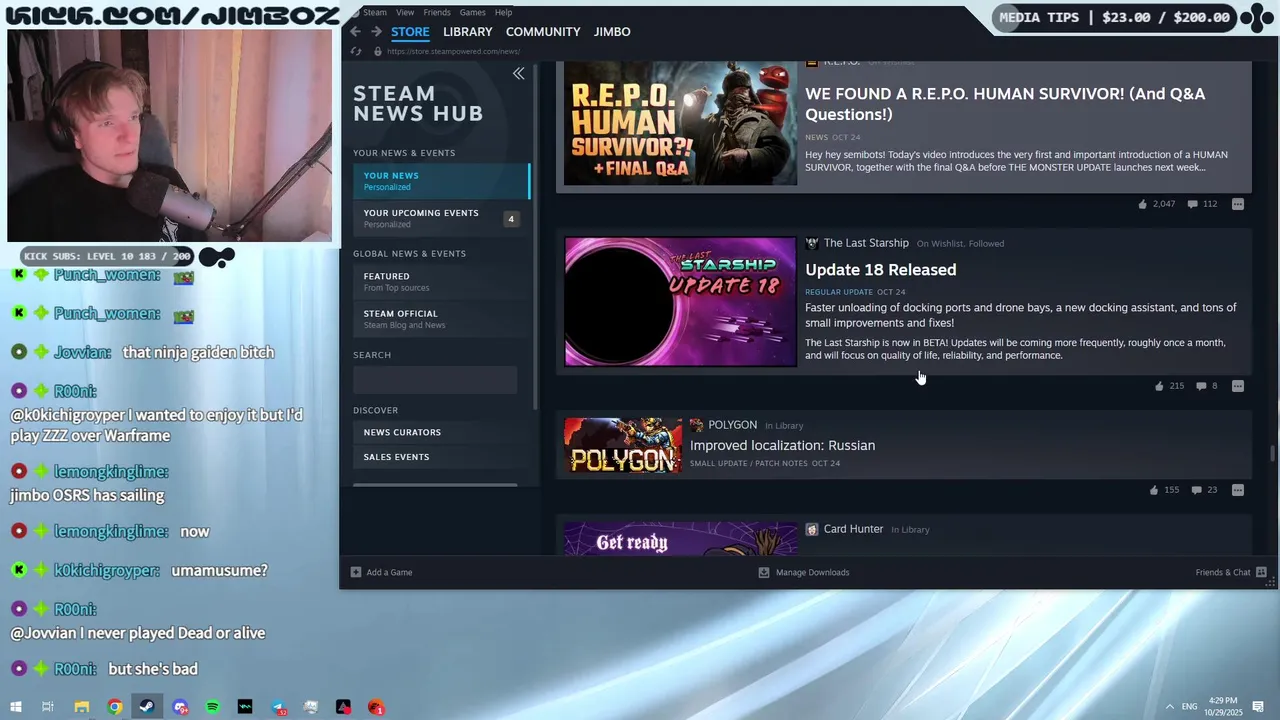
Task: Open Manage Downloads
Action: tap(804, 572)
